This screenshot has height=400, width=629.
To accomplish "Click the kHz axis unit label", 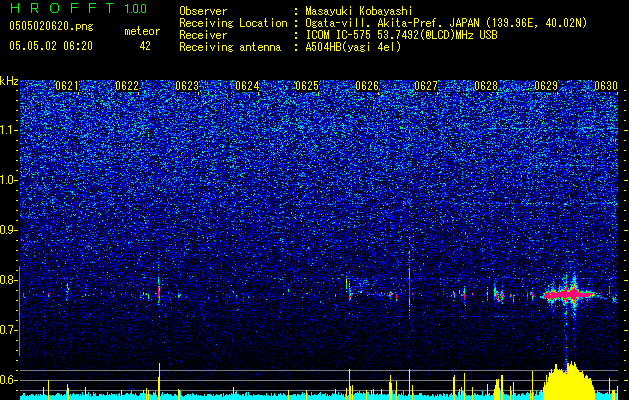I will pos(9,81).
